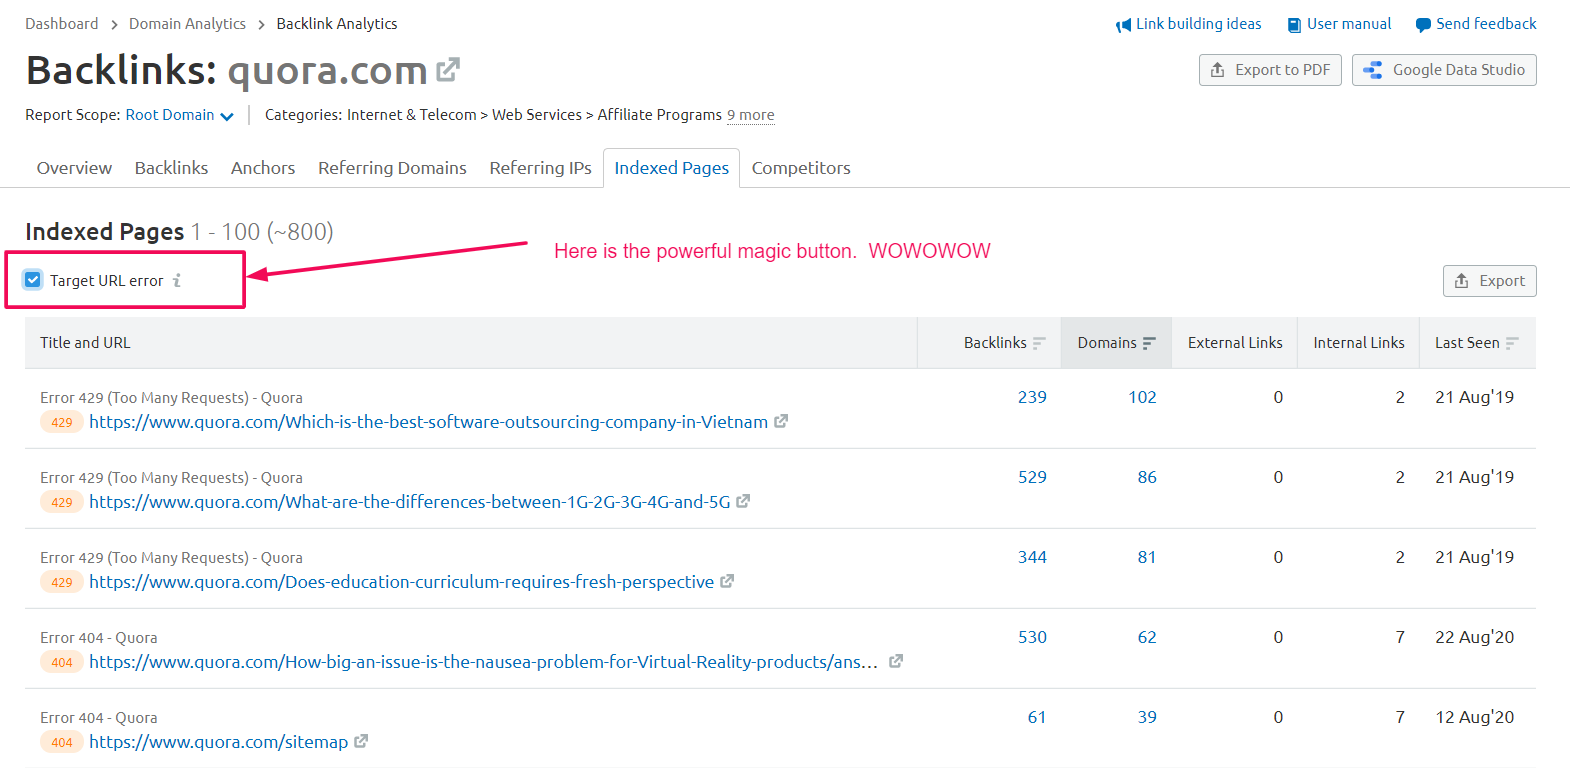Image resolution: width=1570 pixels, height=768 pixels.
Task: Click backlinks count 529
Action: click(x=1032, y=477)
